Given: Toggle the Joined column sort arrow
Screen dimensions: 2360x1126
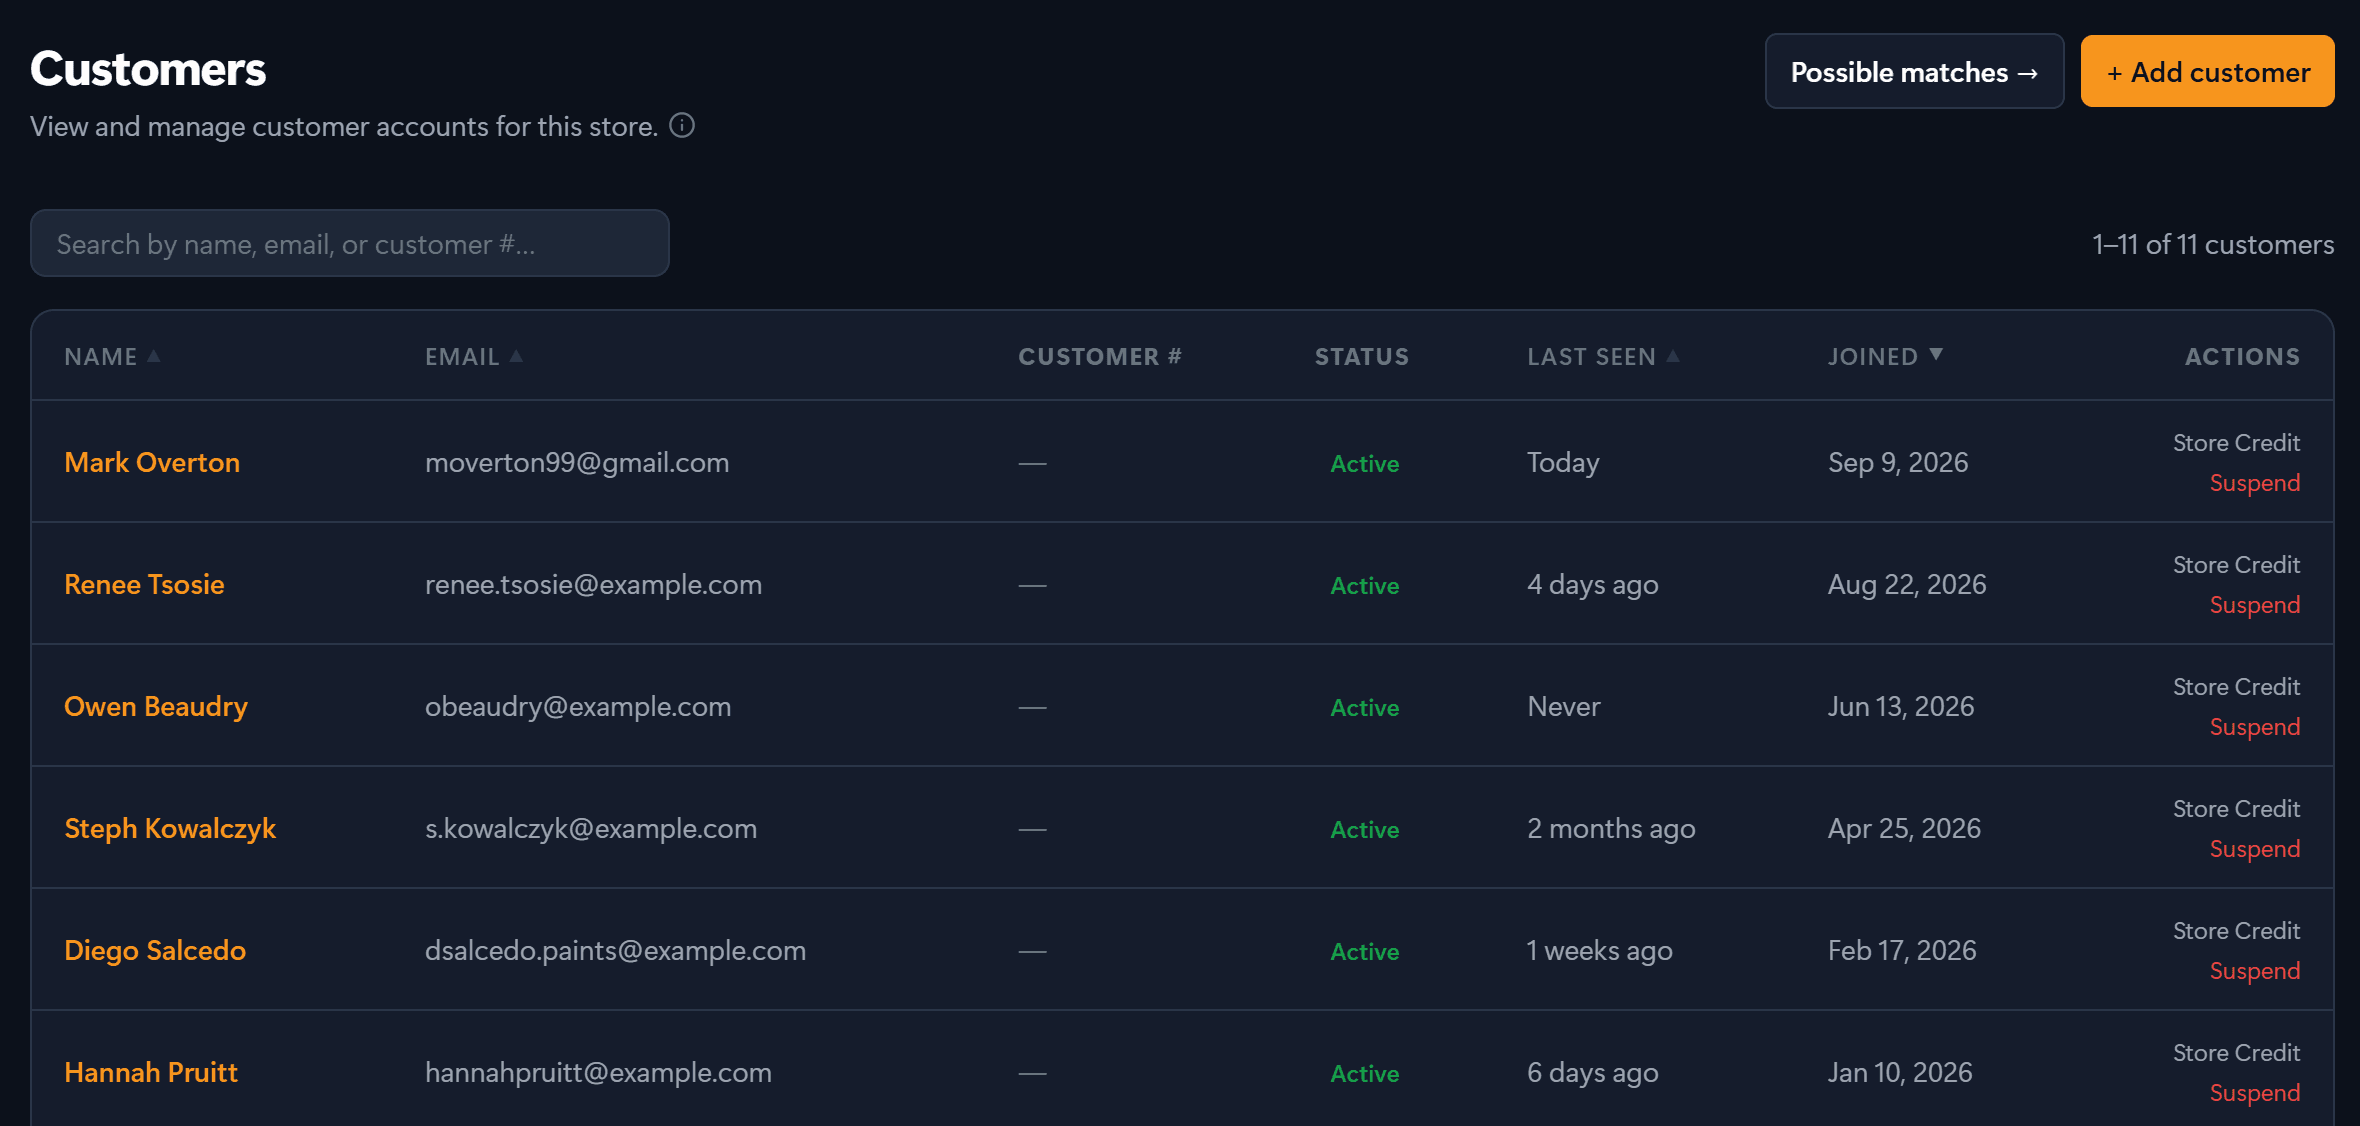Looking at the screenshot, I should coord(1936,355).
